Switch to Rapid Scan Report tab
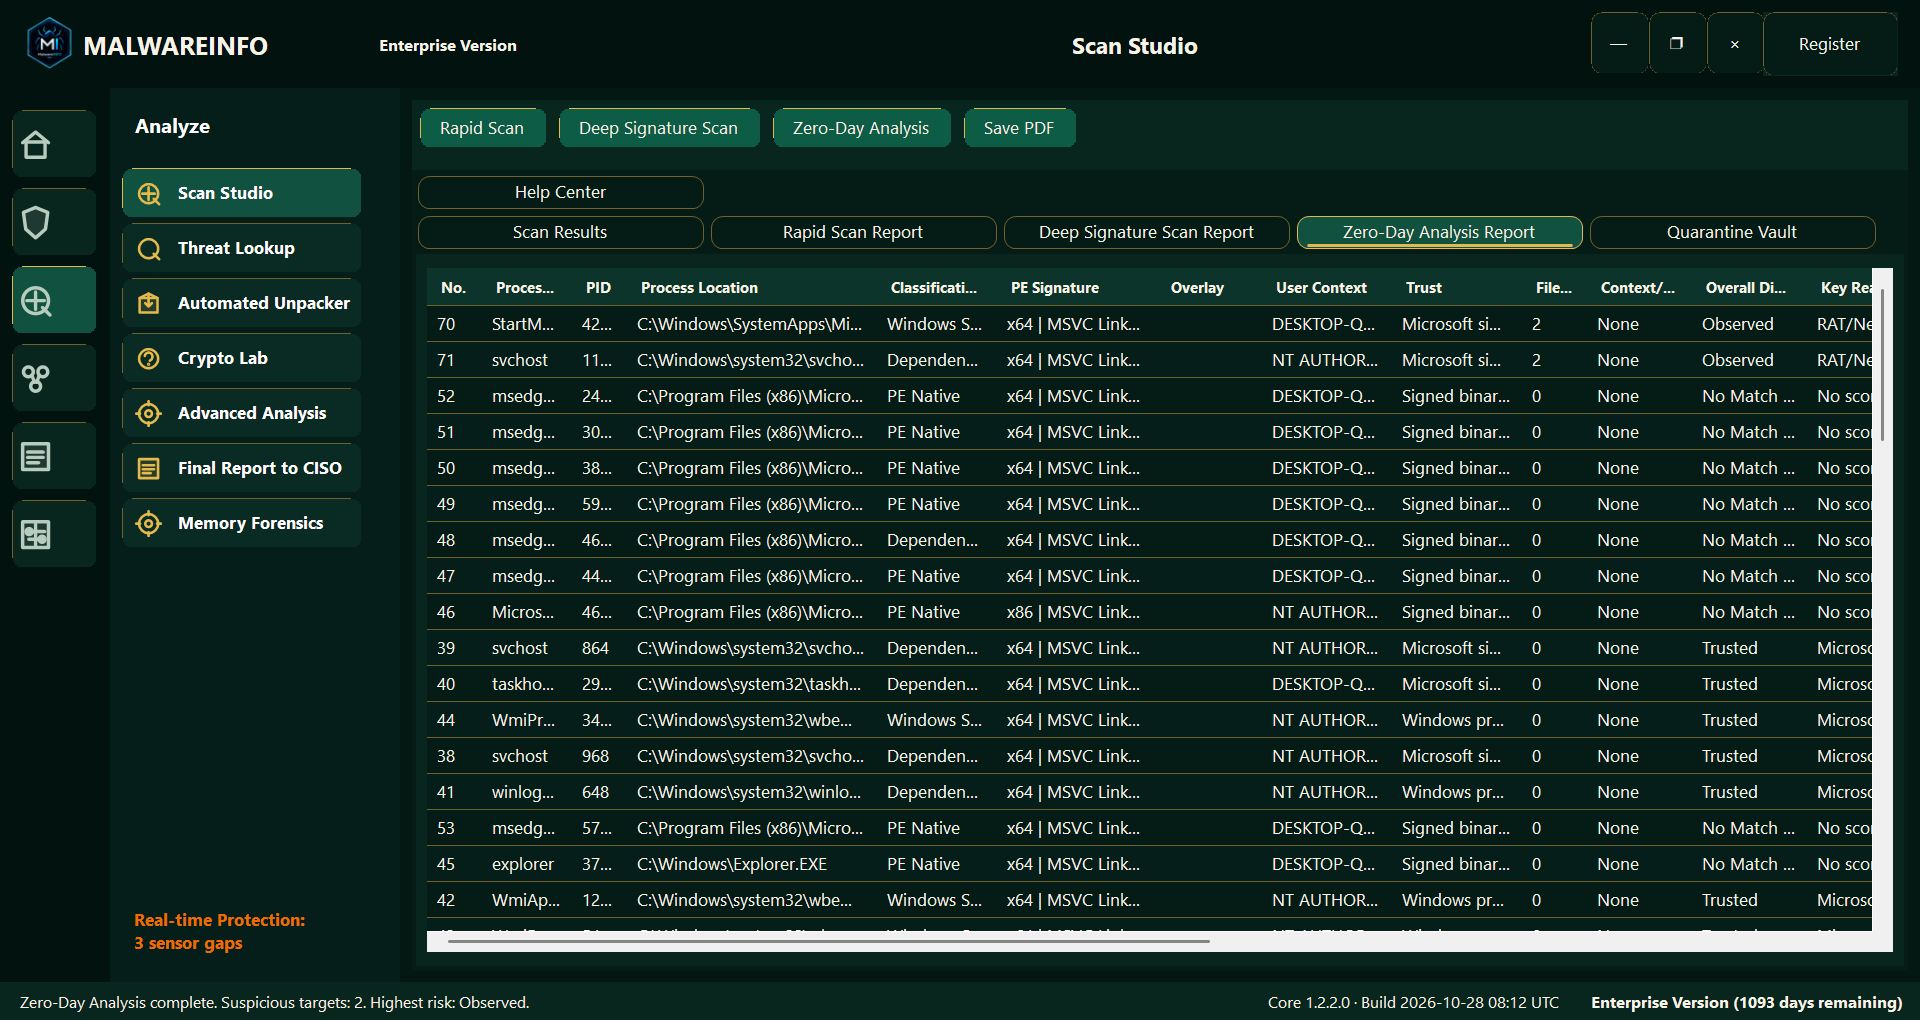1920x1020 pixels. pyautogui.click(x=853, y=232)
